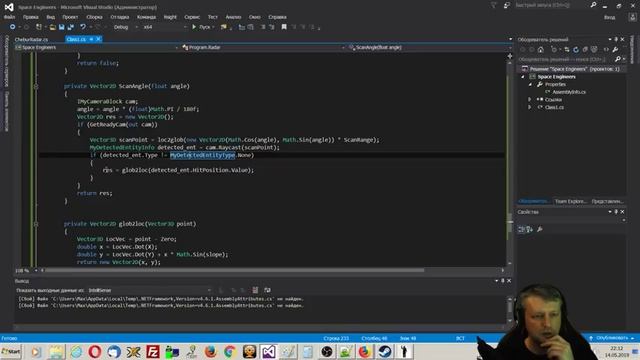Switch to the Team Explorer tab
This screenshot has width=640, height=360.
(570, 201)
